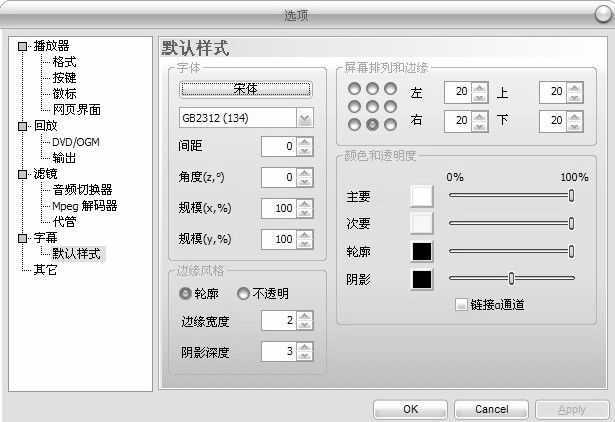Screen dimensions: 615x422
Task: Collapse the 播放器 tree node
Action: [x=23, y=45]
